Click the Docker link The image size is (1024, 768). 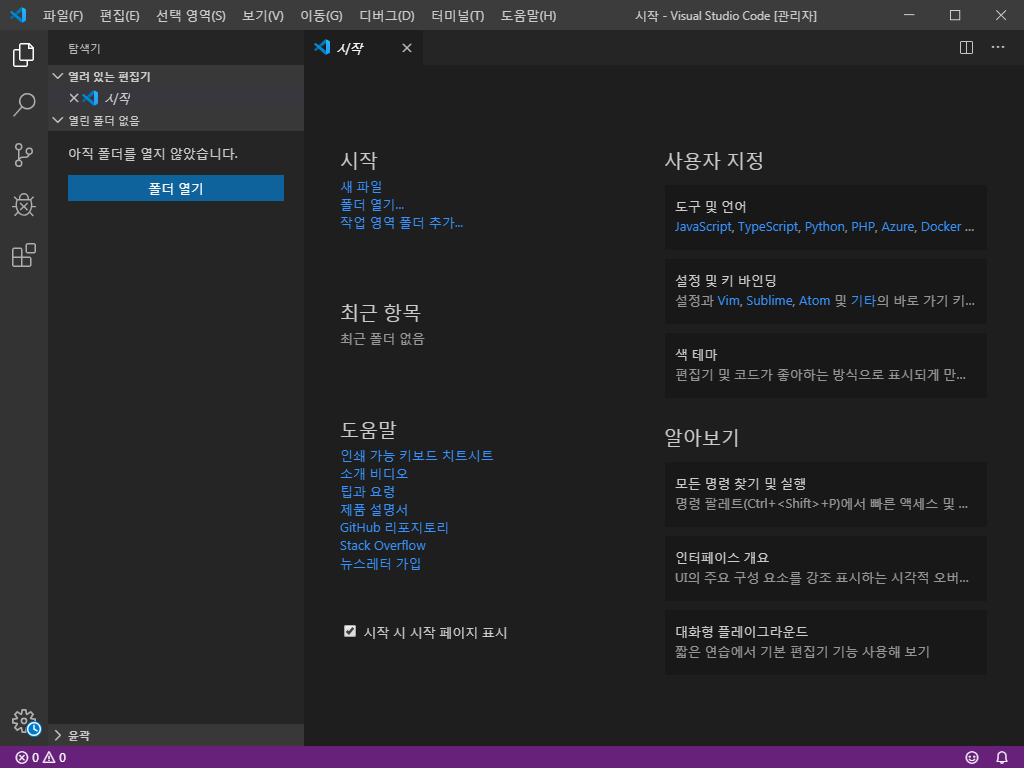(x=941, y=227)
